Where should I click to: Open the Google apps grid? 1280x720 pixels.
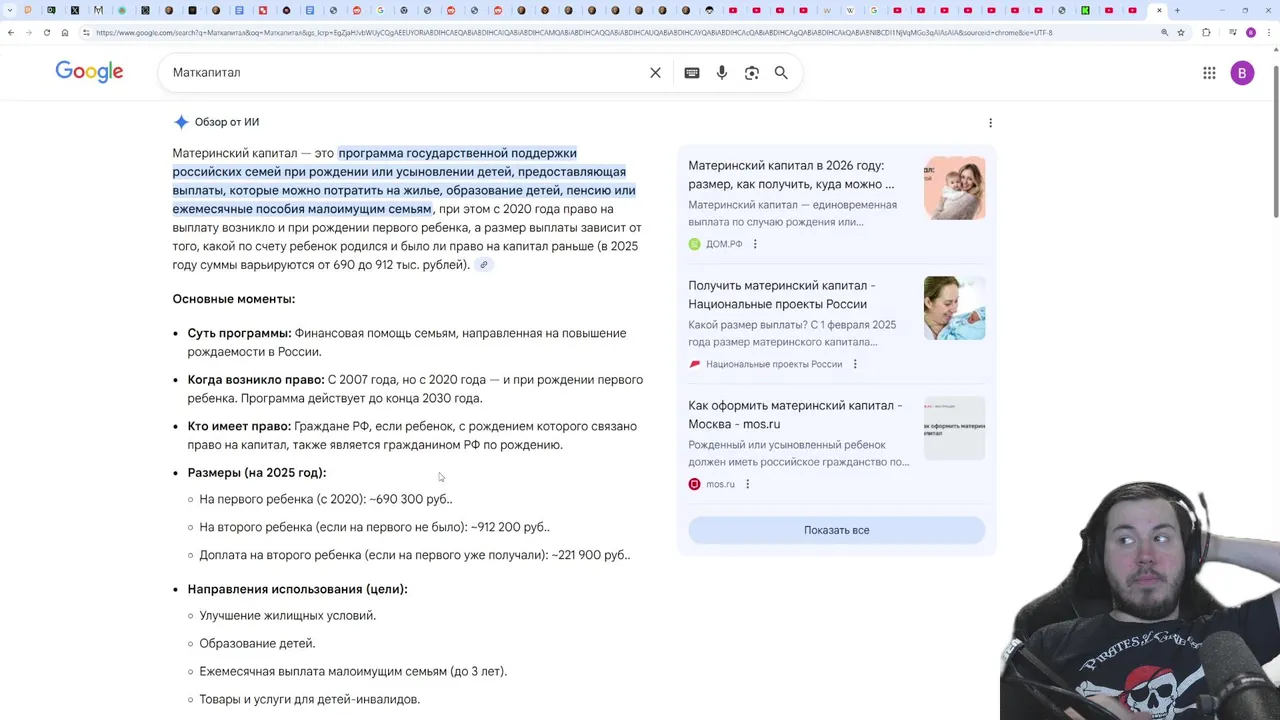point(1209,73)
